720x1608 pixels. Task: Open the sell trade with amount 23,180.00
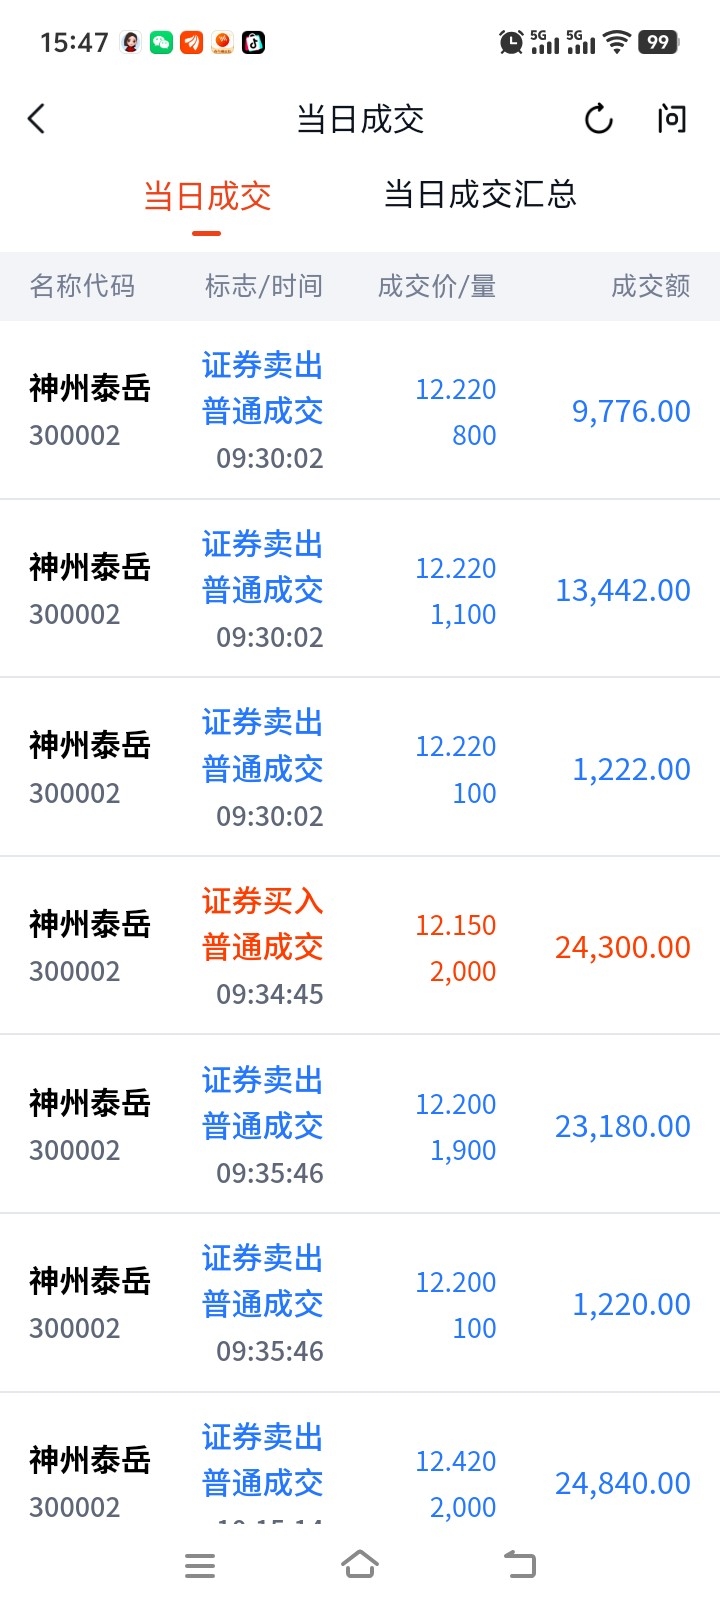click(x=360, y=1125)
